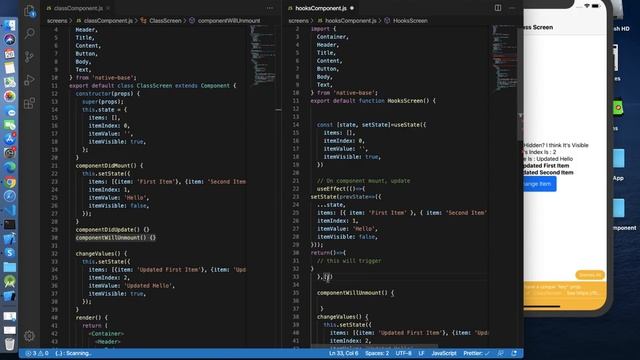
Task: Click the Prettier status item
Action: 476,353
